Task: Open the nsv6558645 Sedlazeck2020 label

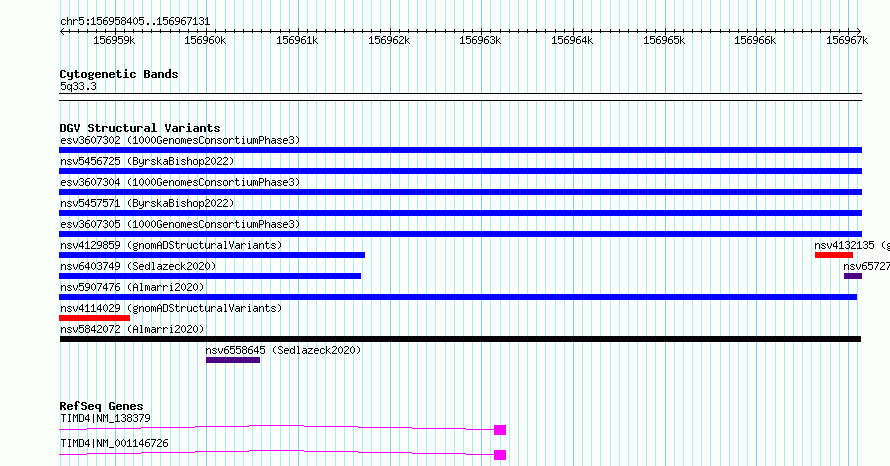Action: tap(283, 350)
